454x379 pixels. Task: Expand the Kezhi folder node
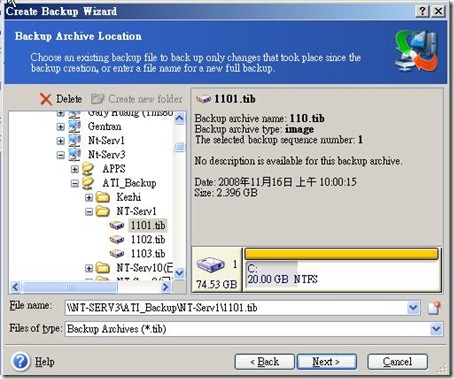[x=89, y=197]
